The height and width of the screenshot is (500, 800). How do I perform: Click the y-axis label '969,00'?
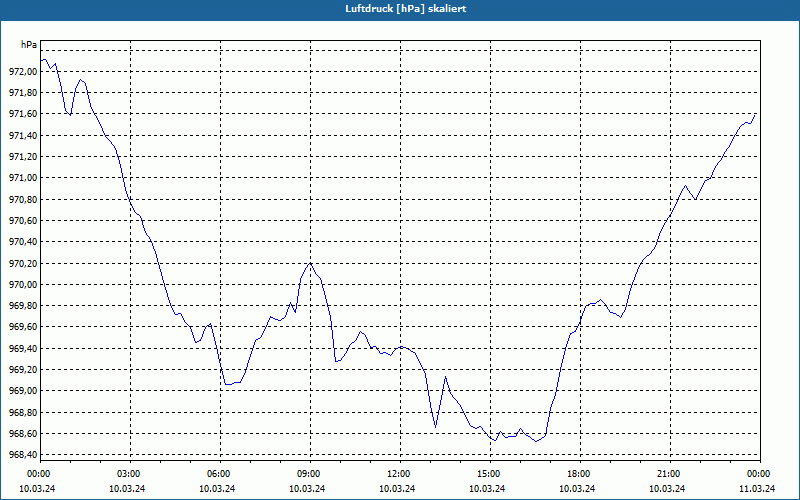pos(23,391)
